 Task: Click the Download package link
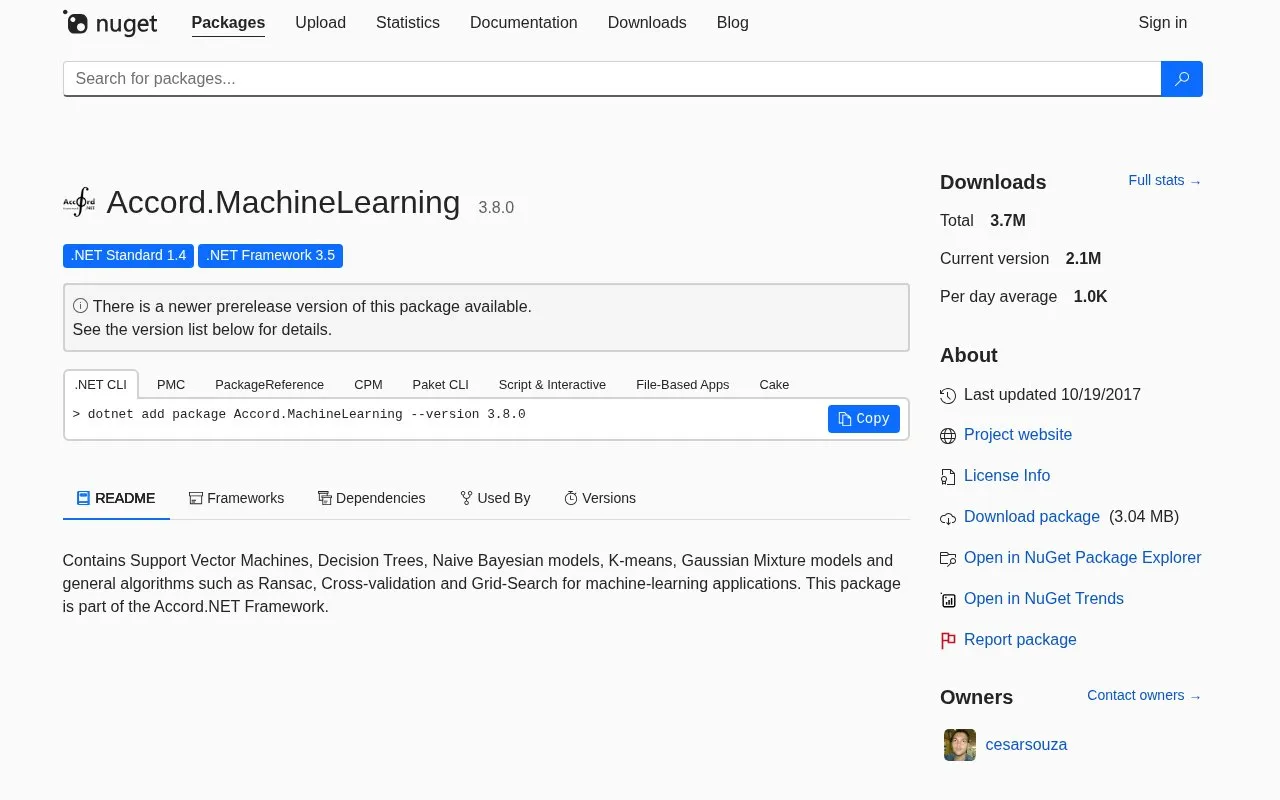[1032, 517]
